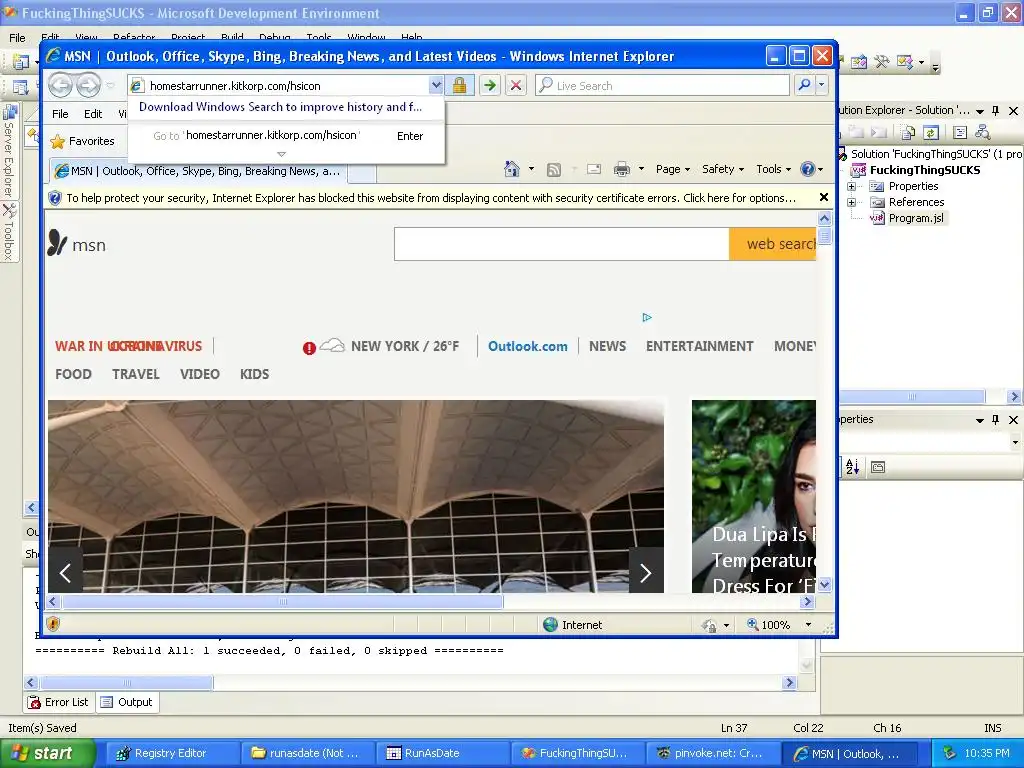The width and height of the screenshot is (1024, 768).
Task: Open the File menu in Internet Explorer
Action: [60, 114]
